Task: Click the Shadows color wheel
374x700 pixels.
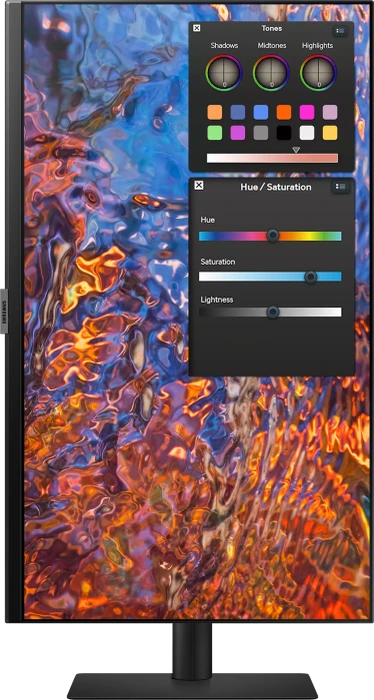Action: [x=224, y=73]
